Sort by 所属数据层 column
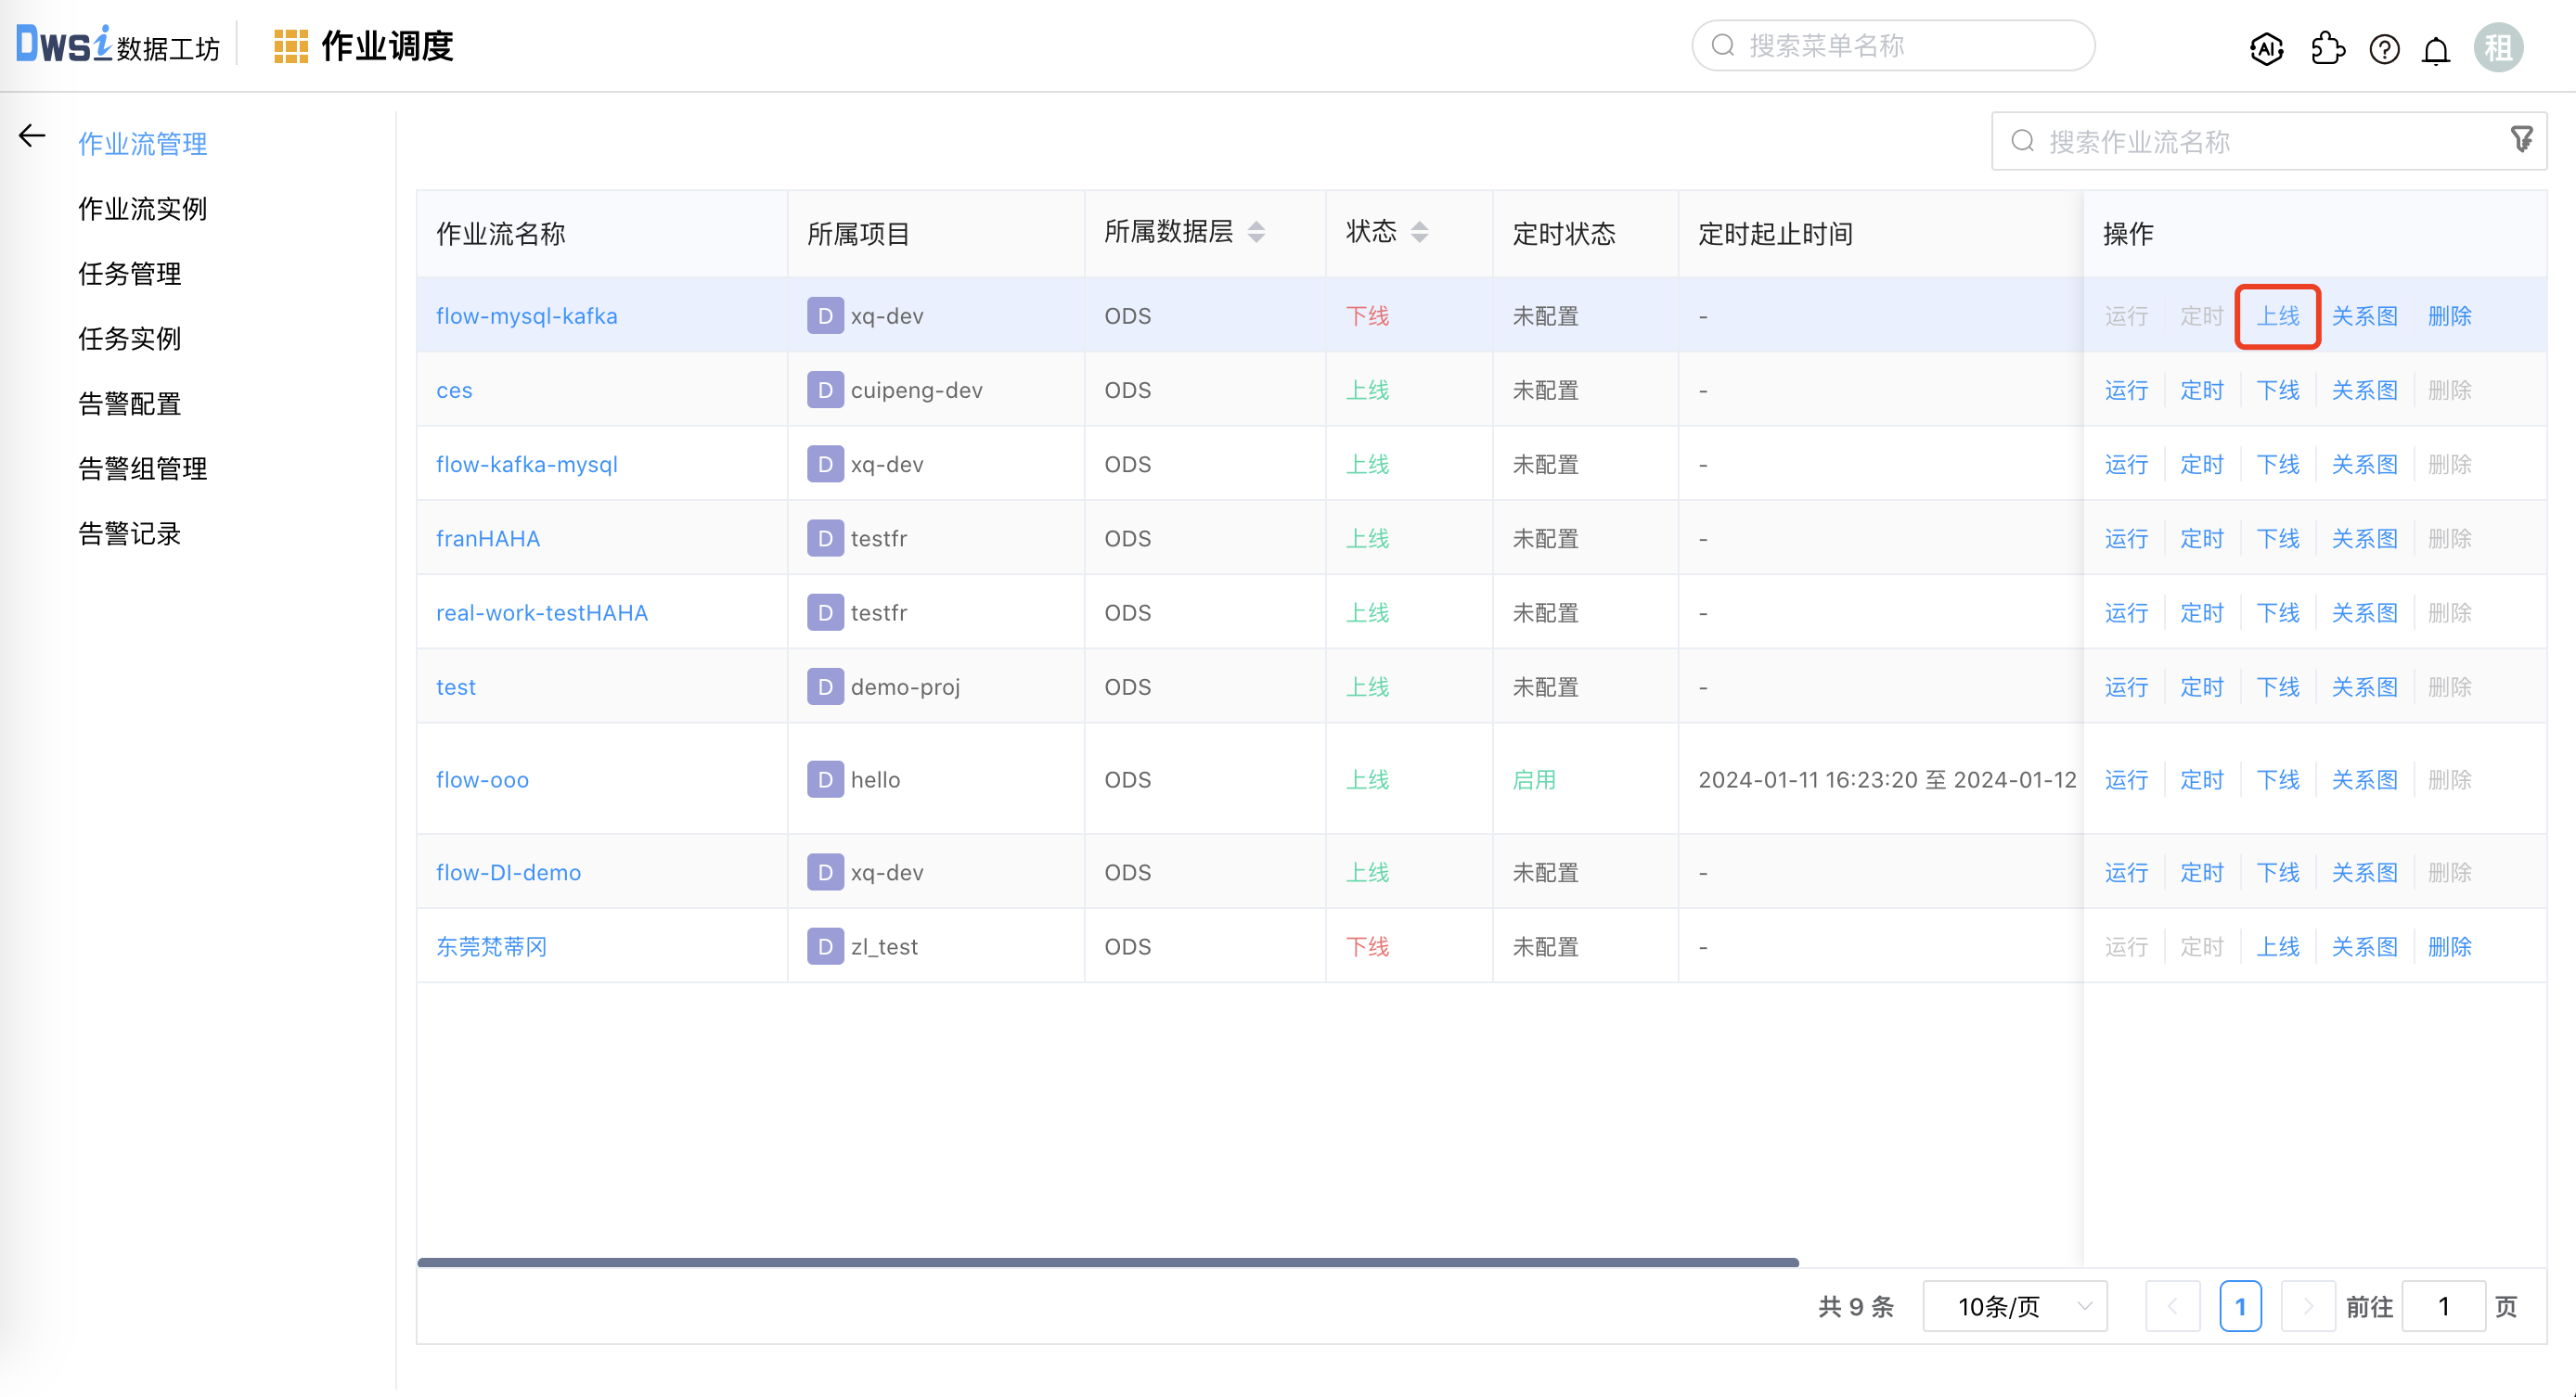This screenshot has width=2576, height=1397. coord(1256,232)
